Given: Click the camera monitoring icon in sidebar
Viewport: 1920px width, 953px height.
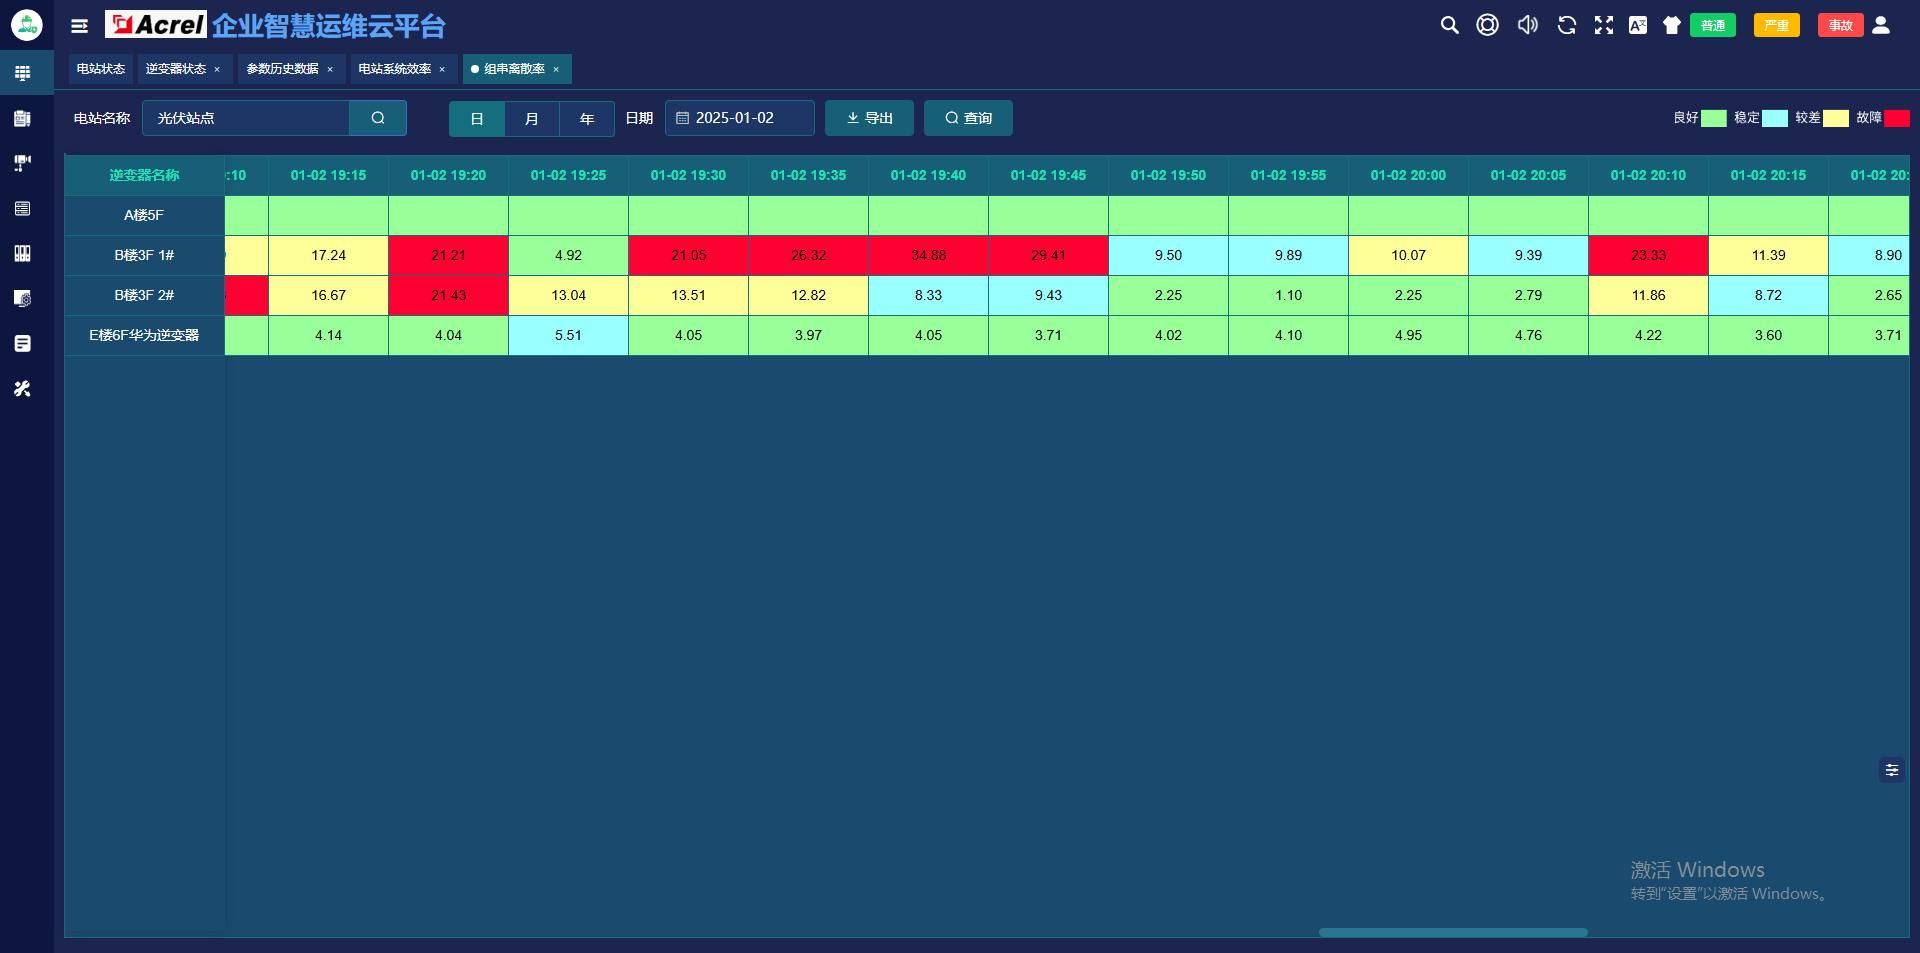Looking at the screenshot, I should click(x=22, y=163).
